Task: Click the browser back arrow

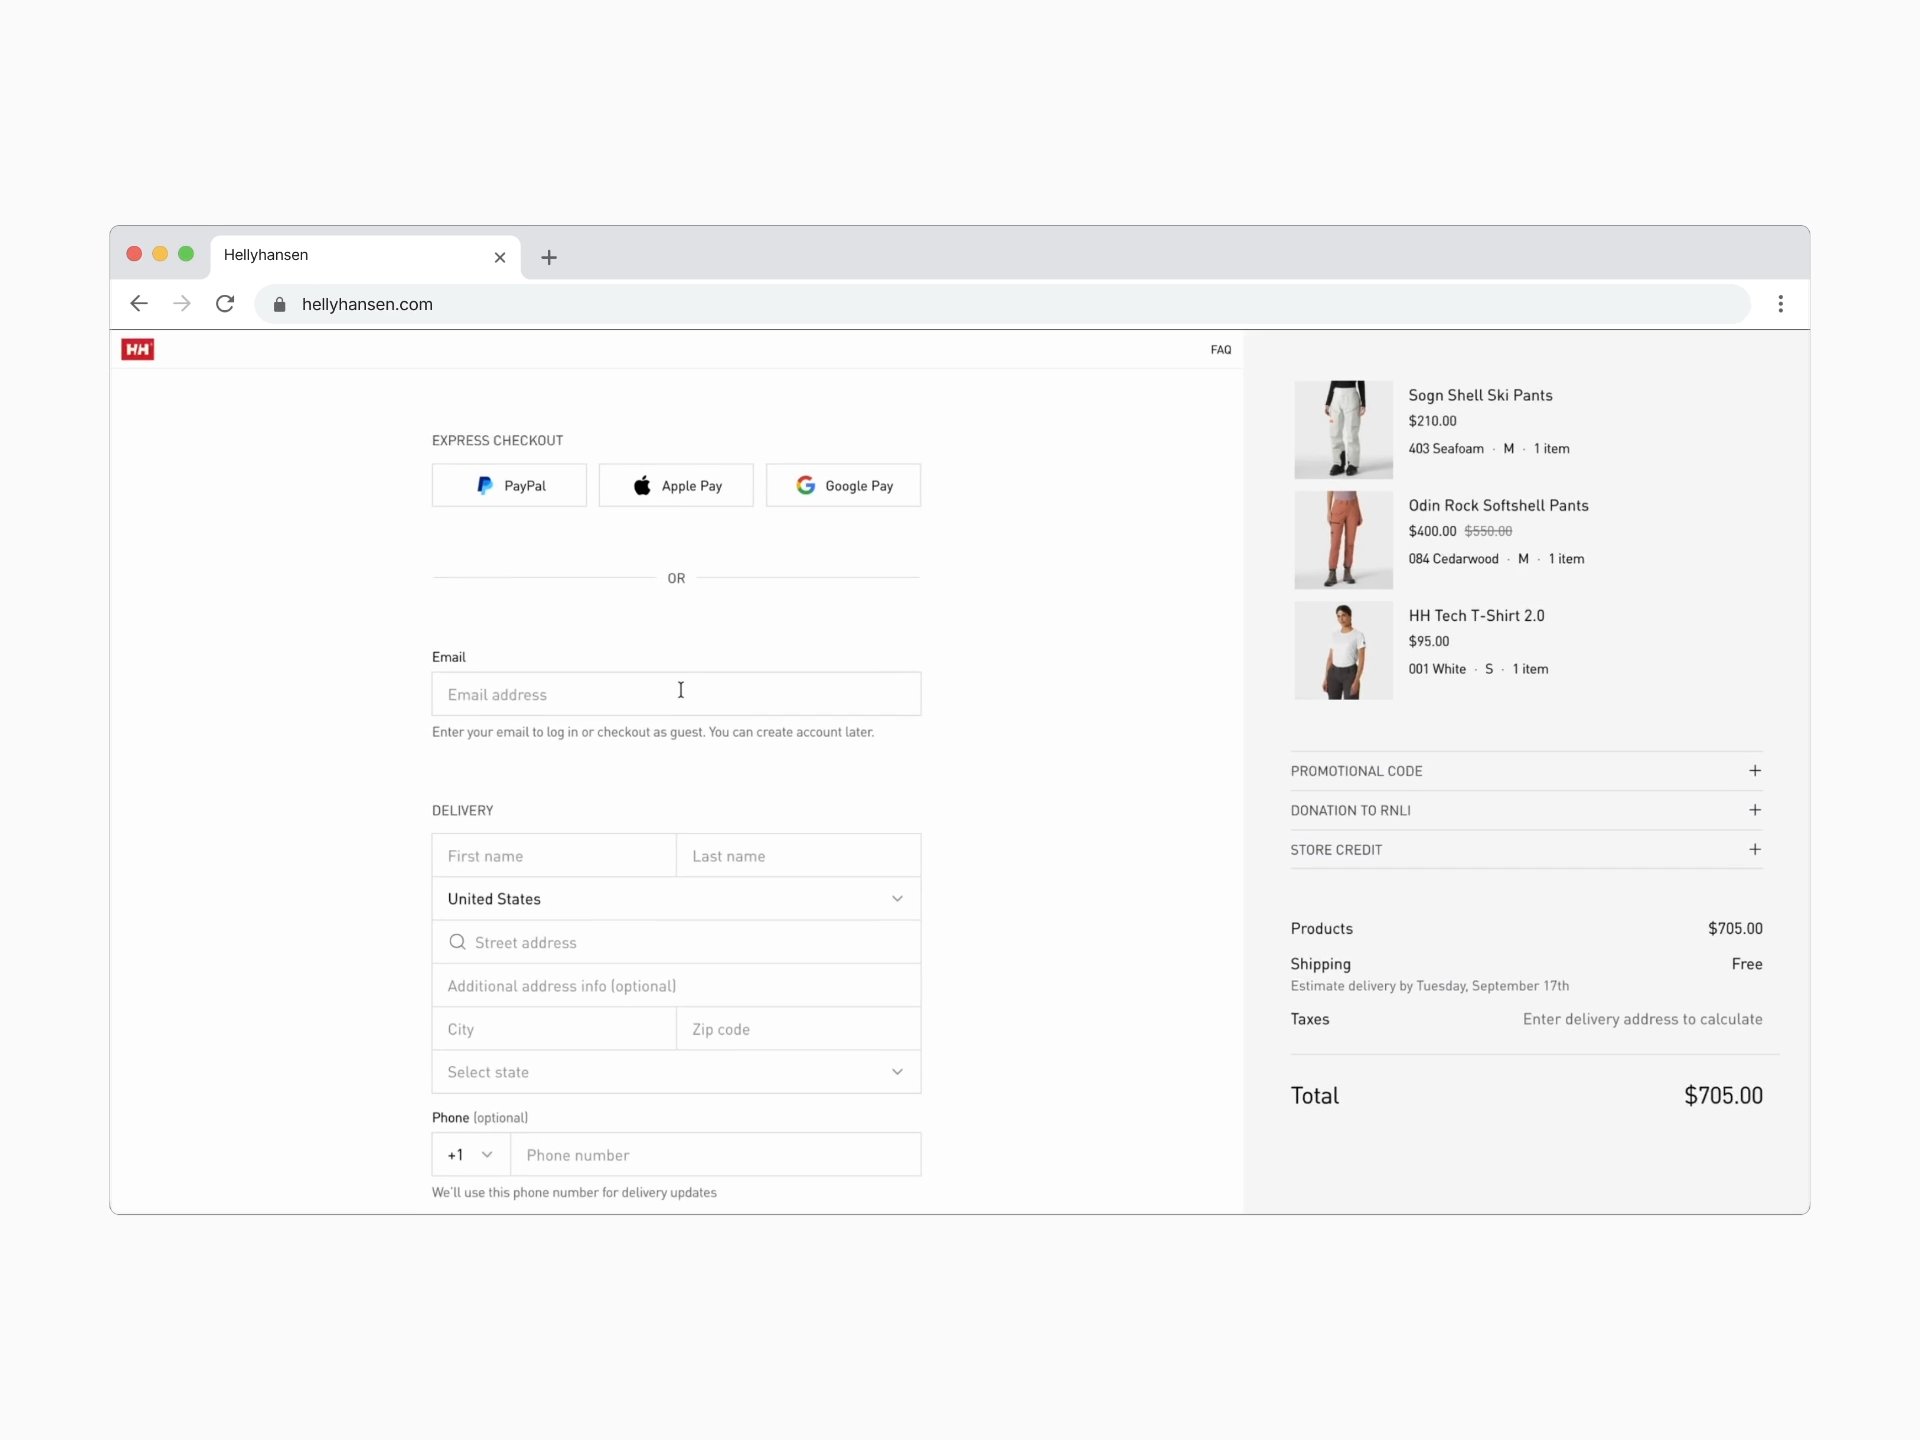Action: click(x=139, y=304)
